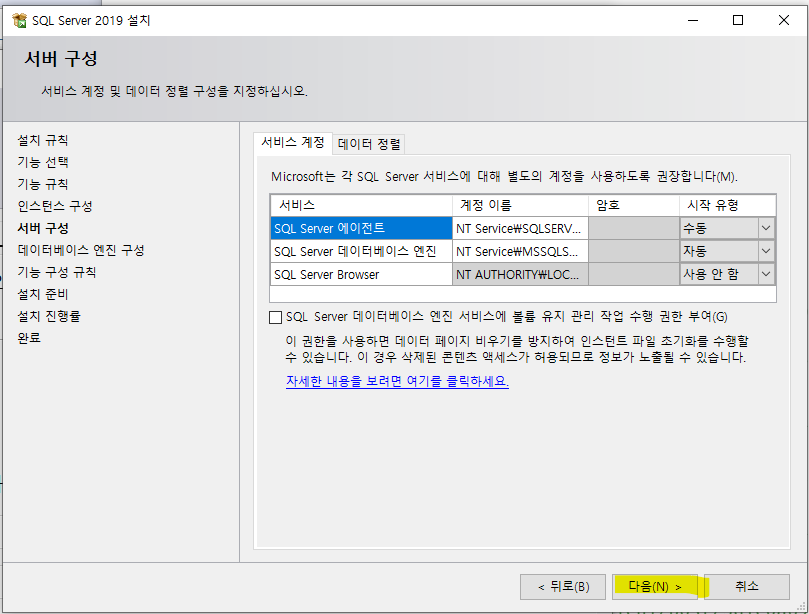The image size is (809, 614).
Task: Click the 암호 column header
Action: 634,205
